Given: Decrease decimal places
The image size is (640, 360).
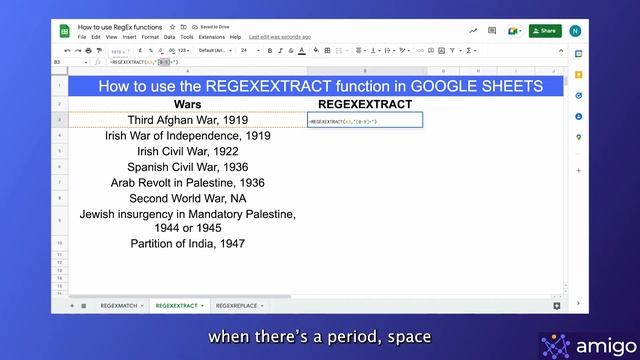Looking at the screenshot, I should point(161,51).
